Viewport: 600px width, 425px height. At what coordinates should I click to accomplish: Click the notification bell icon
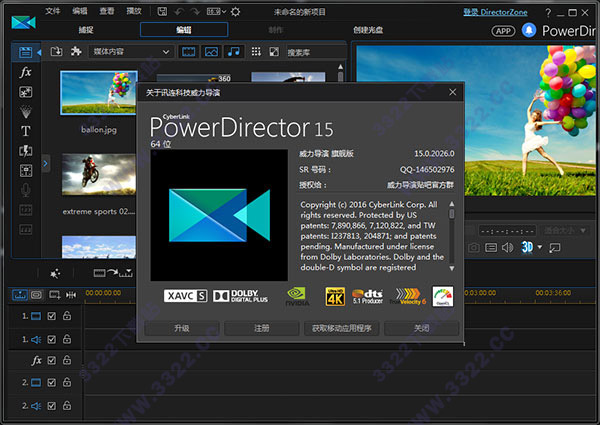(529, 30)
